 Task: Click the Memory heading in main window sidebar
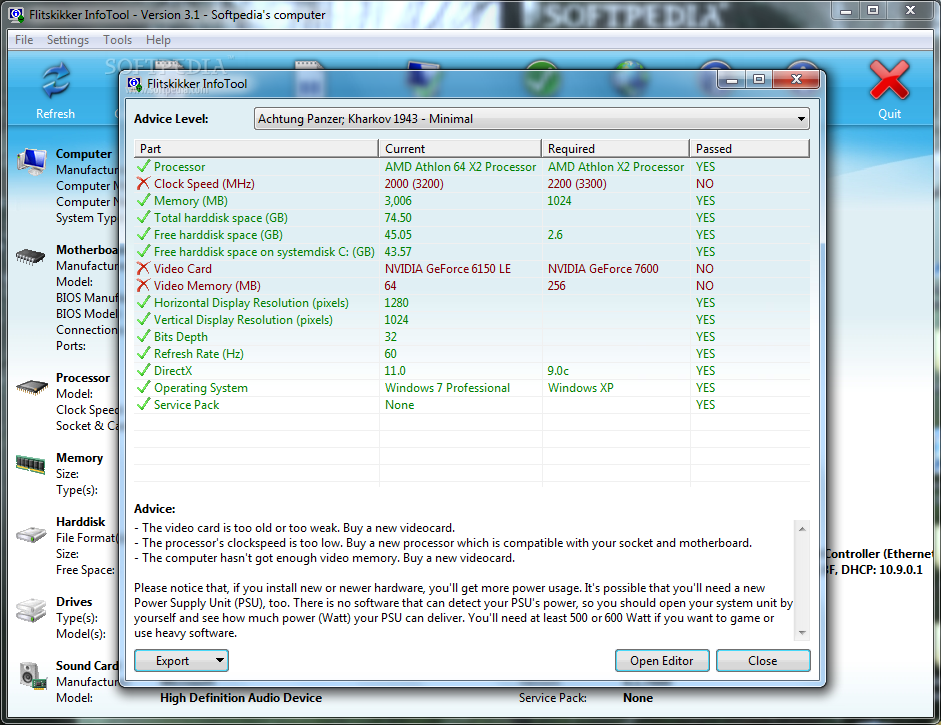click(79, 458)
